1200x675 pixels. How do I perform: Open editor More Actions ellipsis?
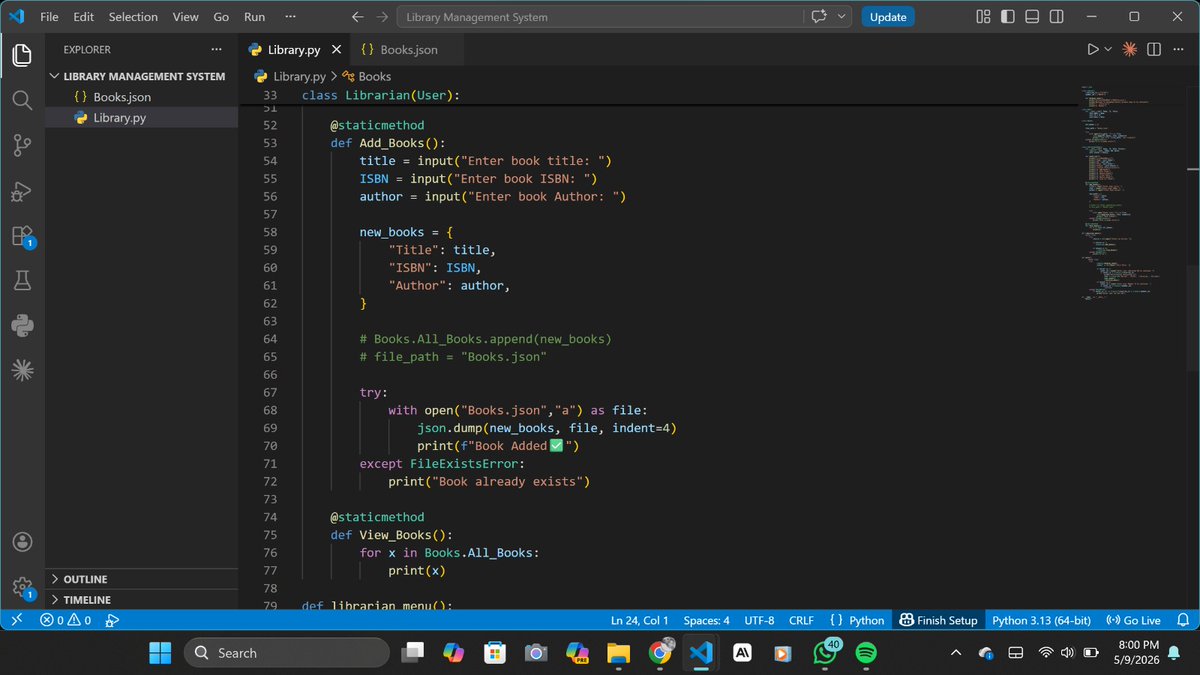coord(1178,49)
